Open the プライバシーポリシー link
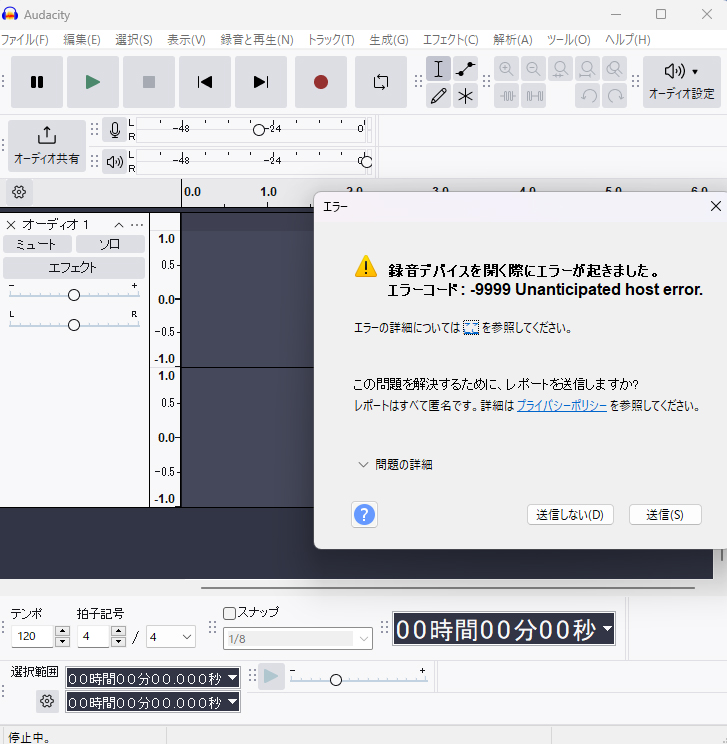Viewport: 727px width, 744px height. coord(561,406)
